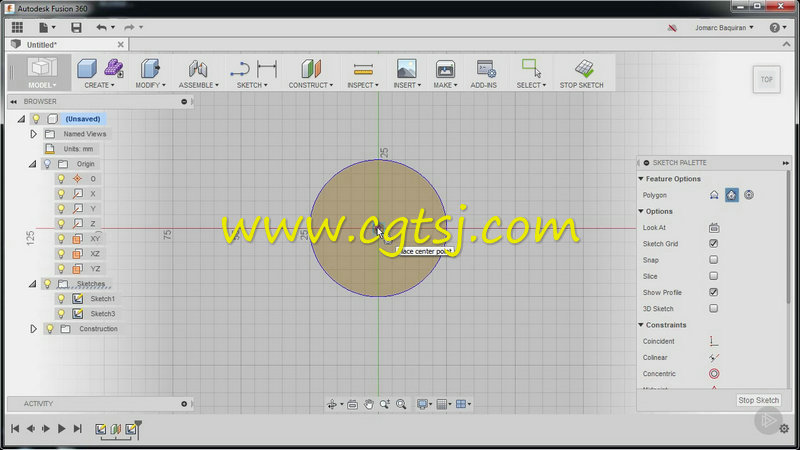
Task: Collapse the Origin folder
Action: 32,164
